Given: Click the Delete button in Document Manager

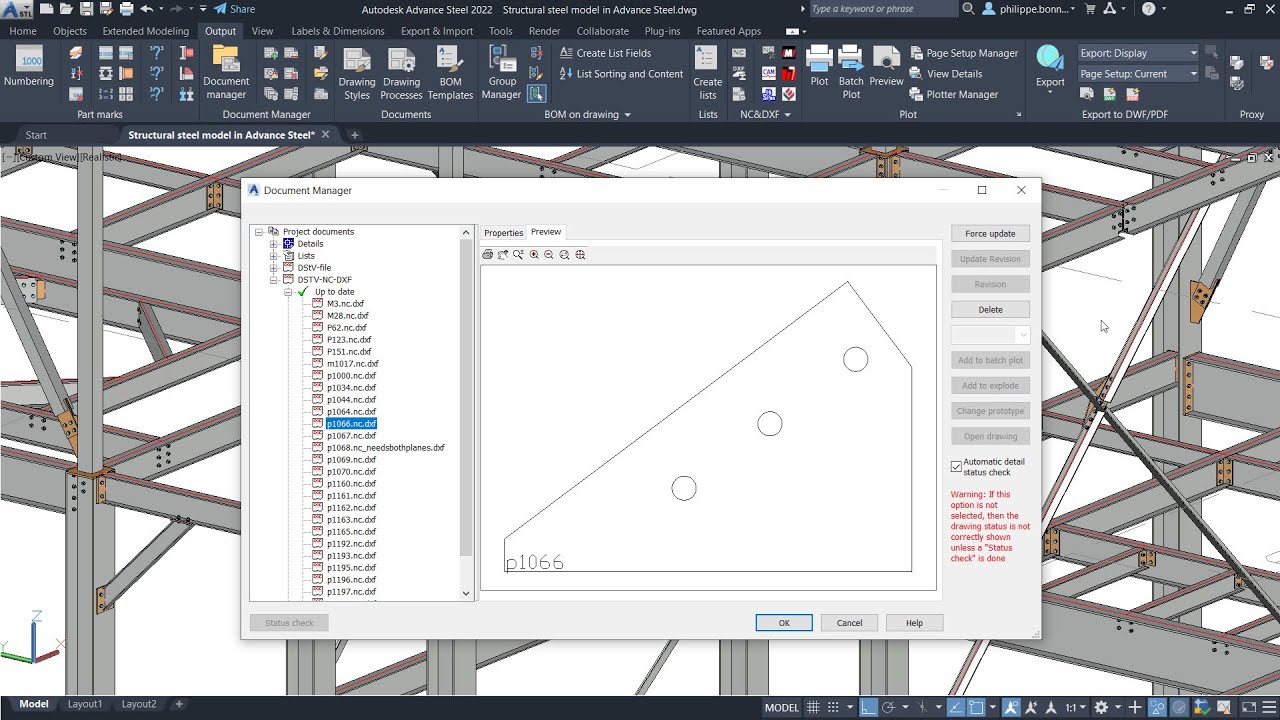Looking at the screenshot, I should click(990, 310).
